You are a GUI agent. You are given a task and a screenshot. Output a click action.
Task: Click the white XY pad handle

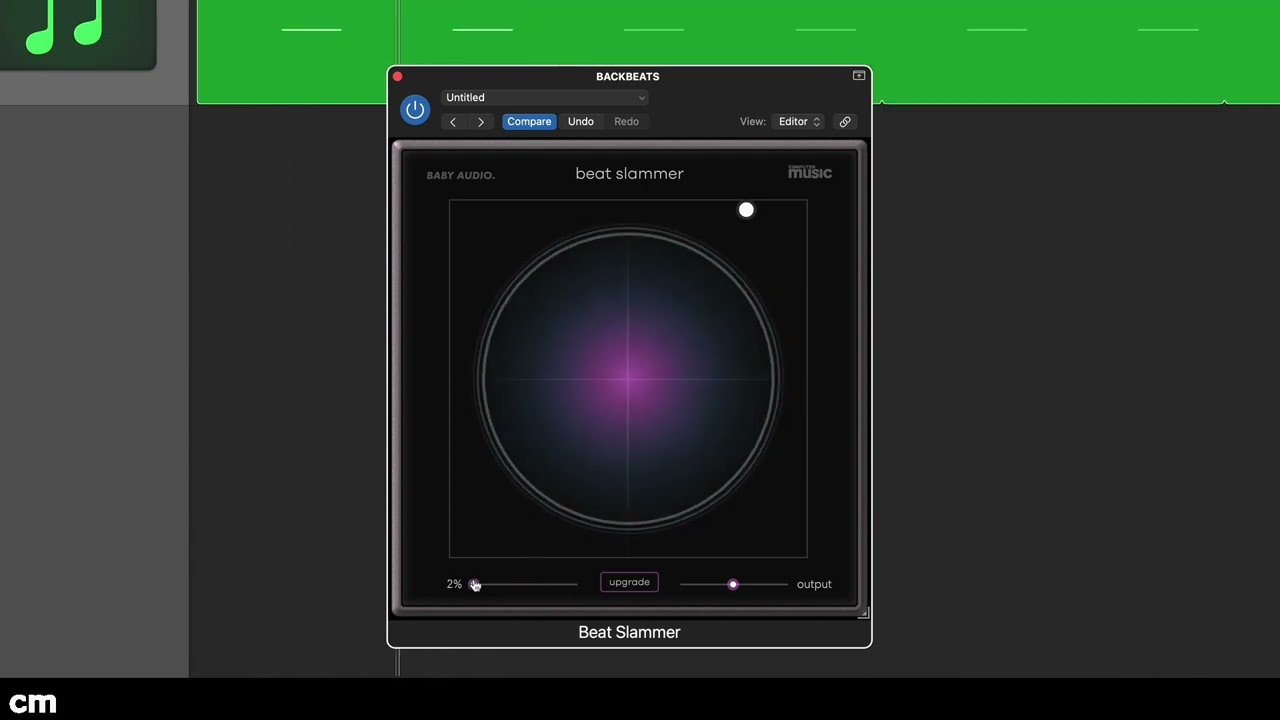746,210
